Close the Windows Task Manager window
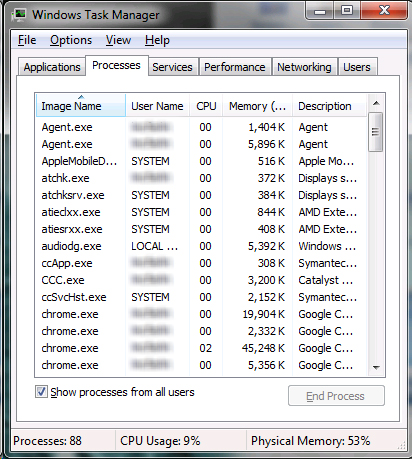This screenshot has height=459, width=412. pos(384,11)
